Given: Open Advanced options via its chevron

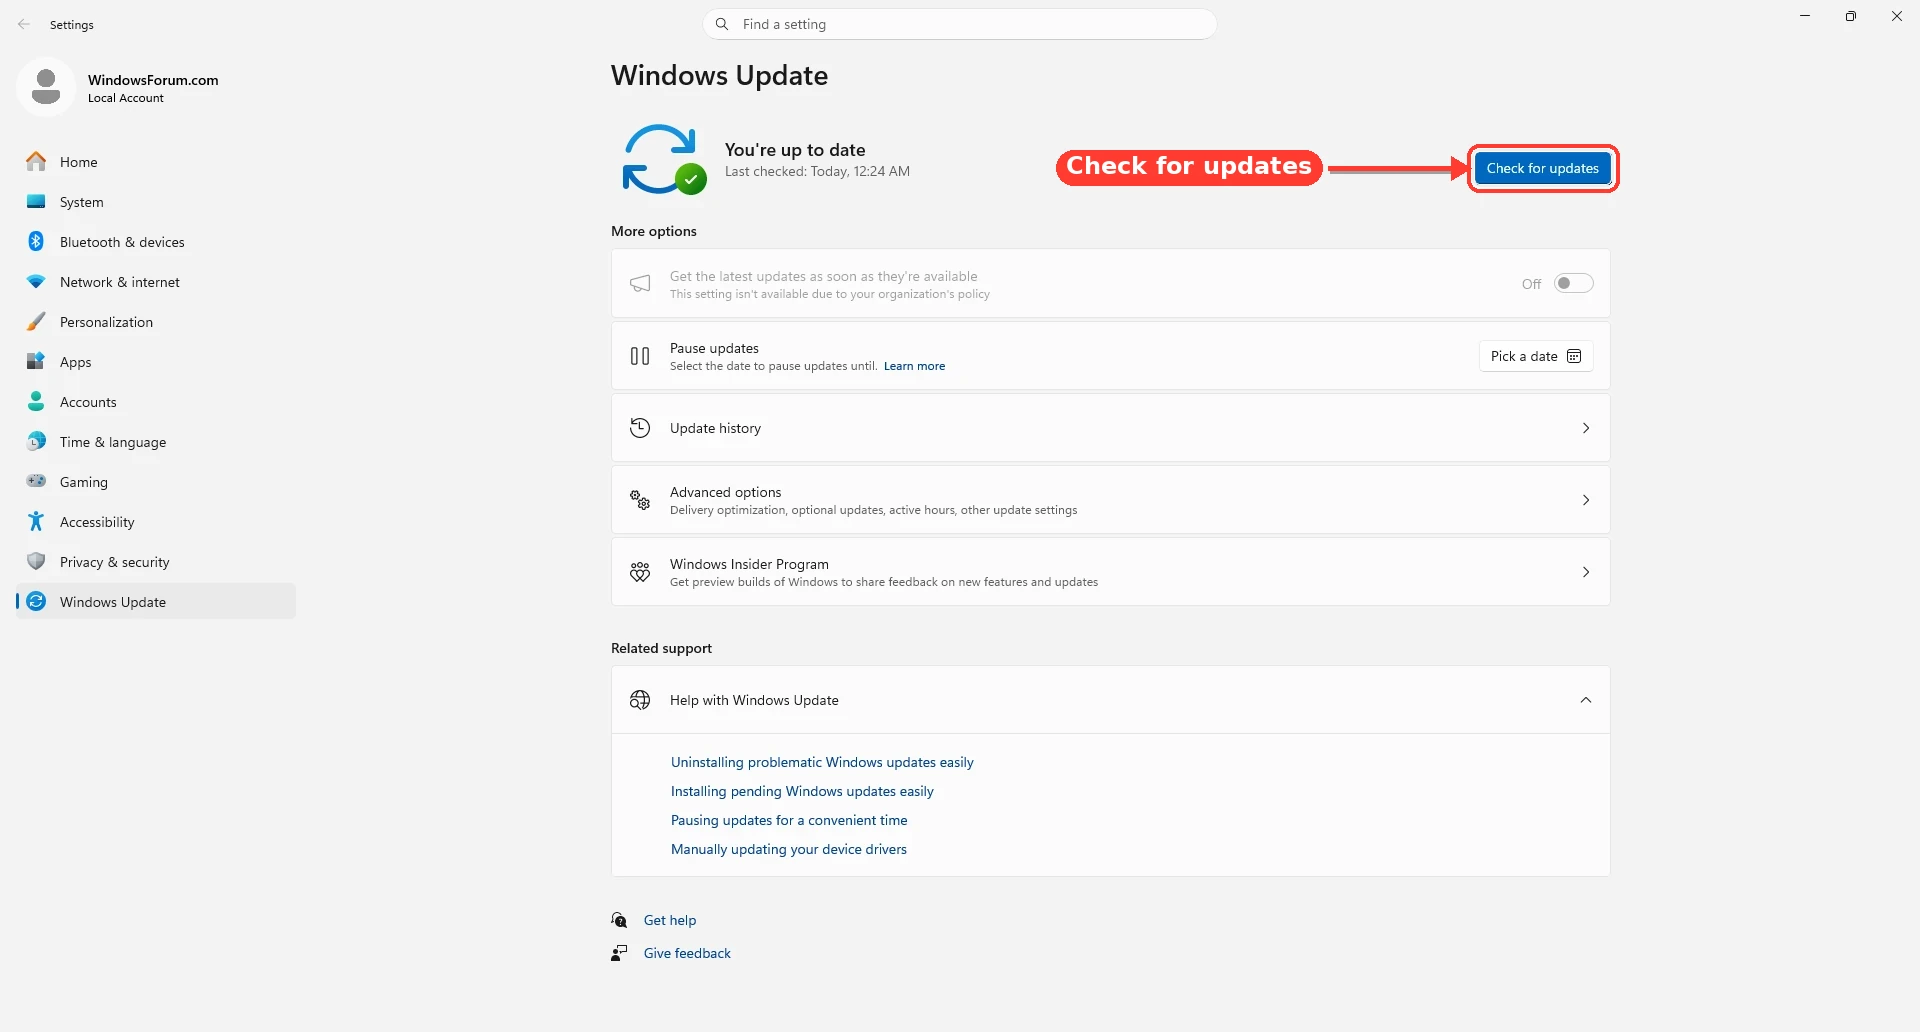Looking at the screenshot, I should pyautogui.click(x=1586, y=500).
